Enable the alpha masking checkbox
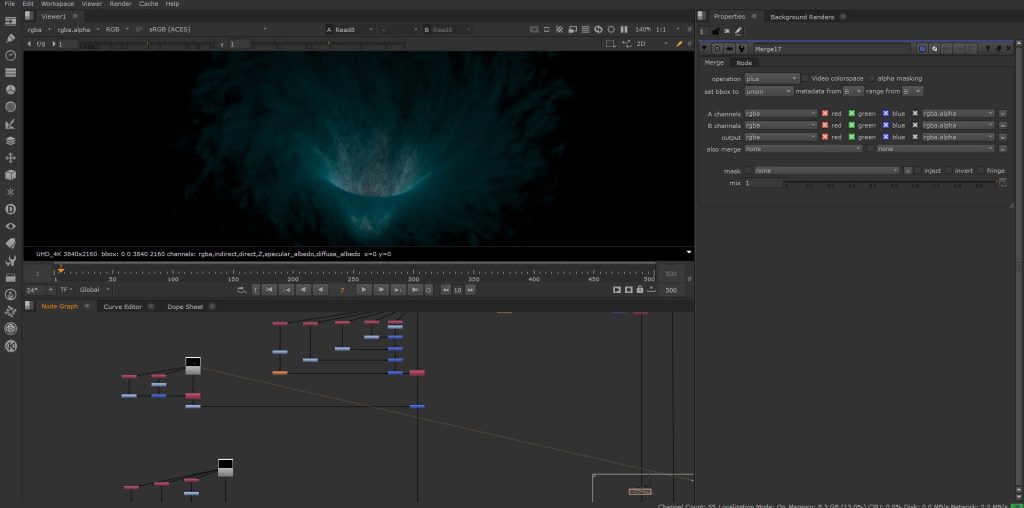This screenshot has width=1024, height=508. coord(872,78)
